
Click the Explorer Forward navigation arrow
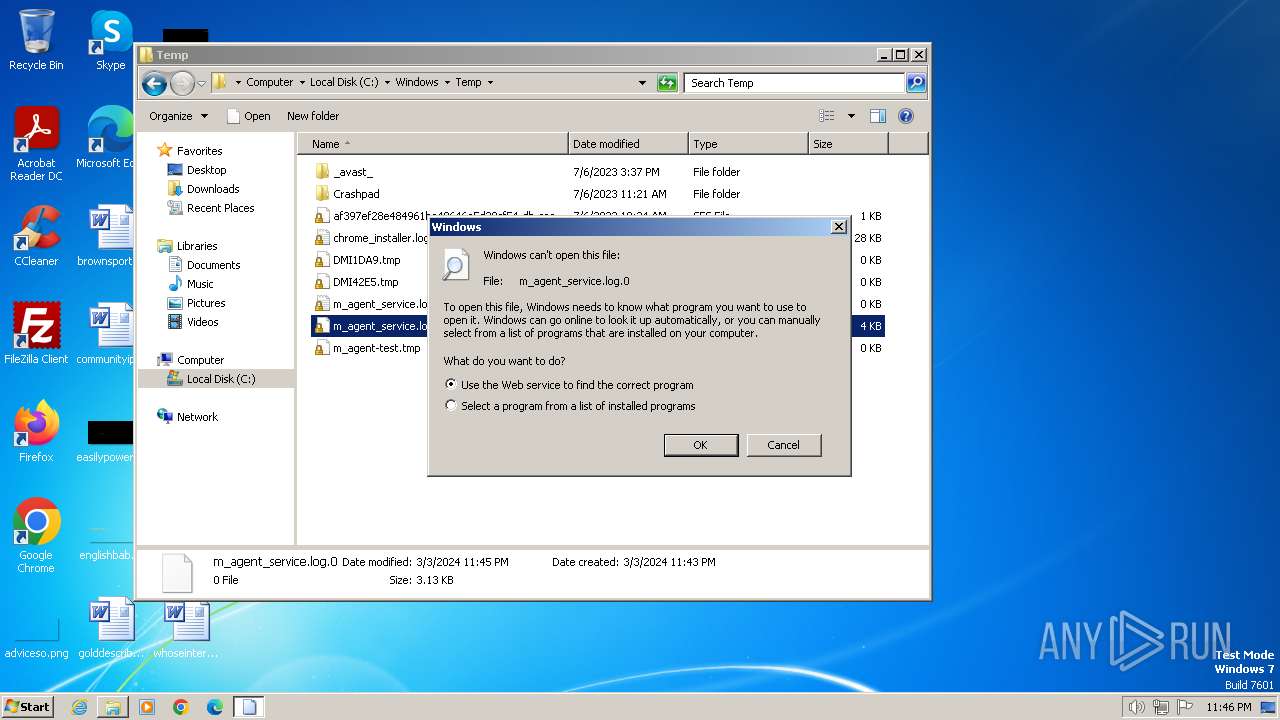click(182, 83)
